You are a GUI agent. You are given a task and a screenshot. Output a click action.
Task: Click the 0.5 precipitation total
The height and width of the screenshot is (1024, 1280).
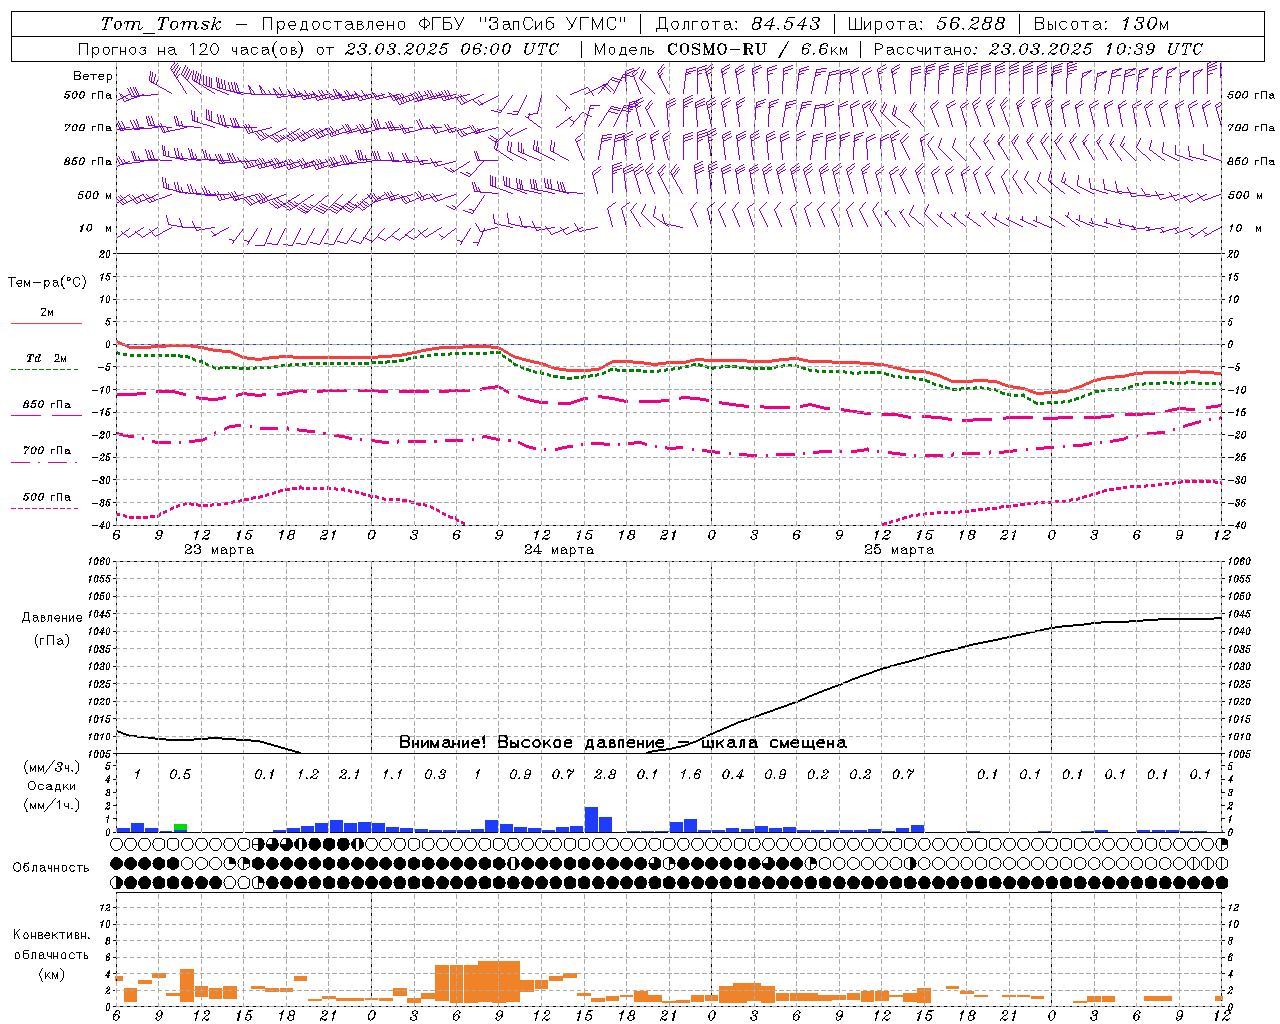tap(180, 774)
